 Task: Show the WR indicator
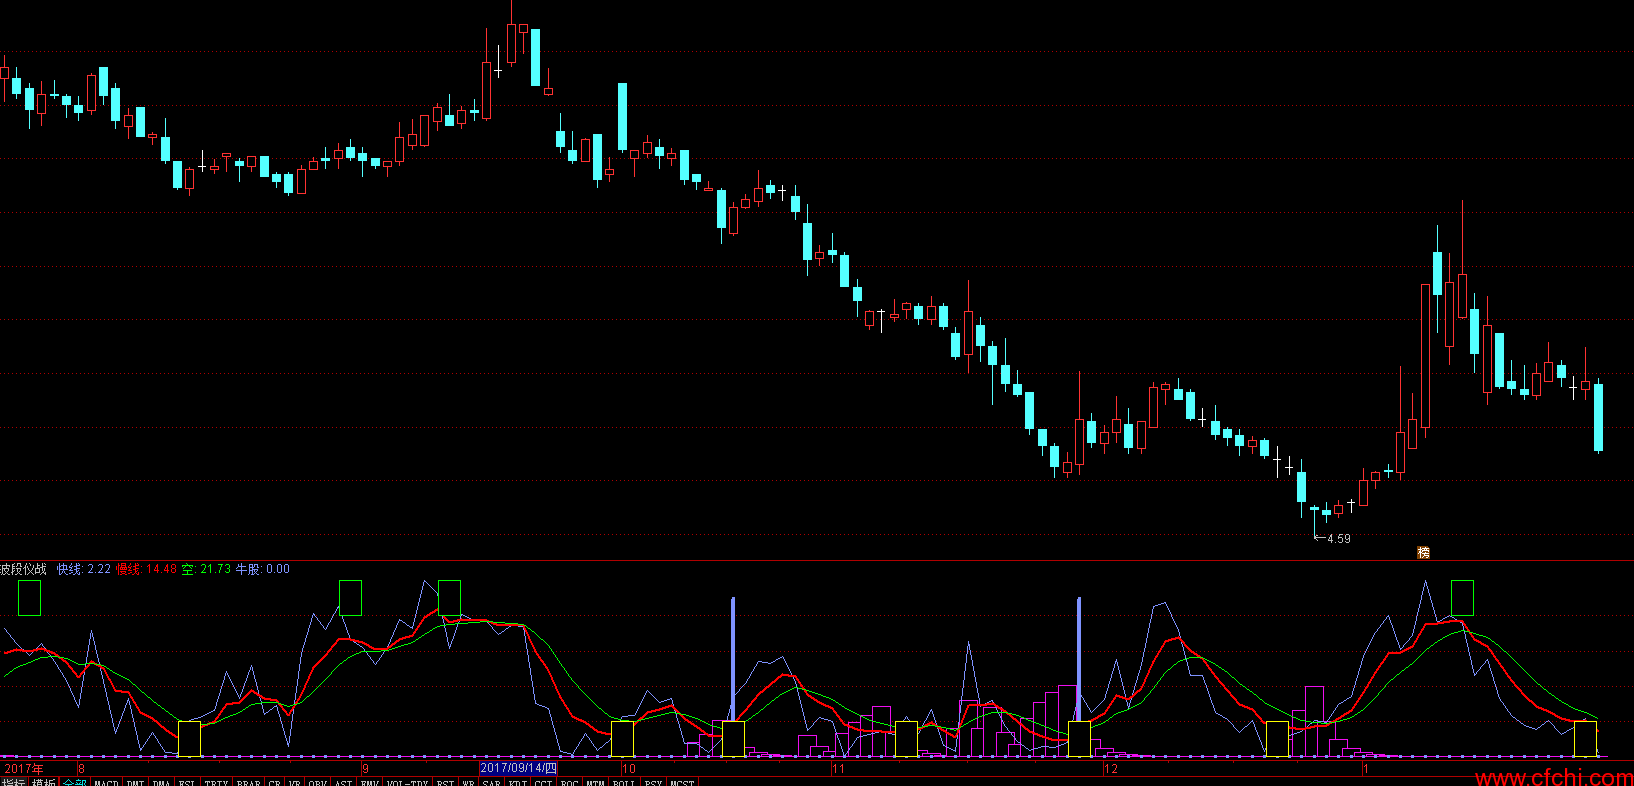coord(468,783)
